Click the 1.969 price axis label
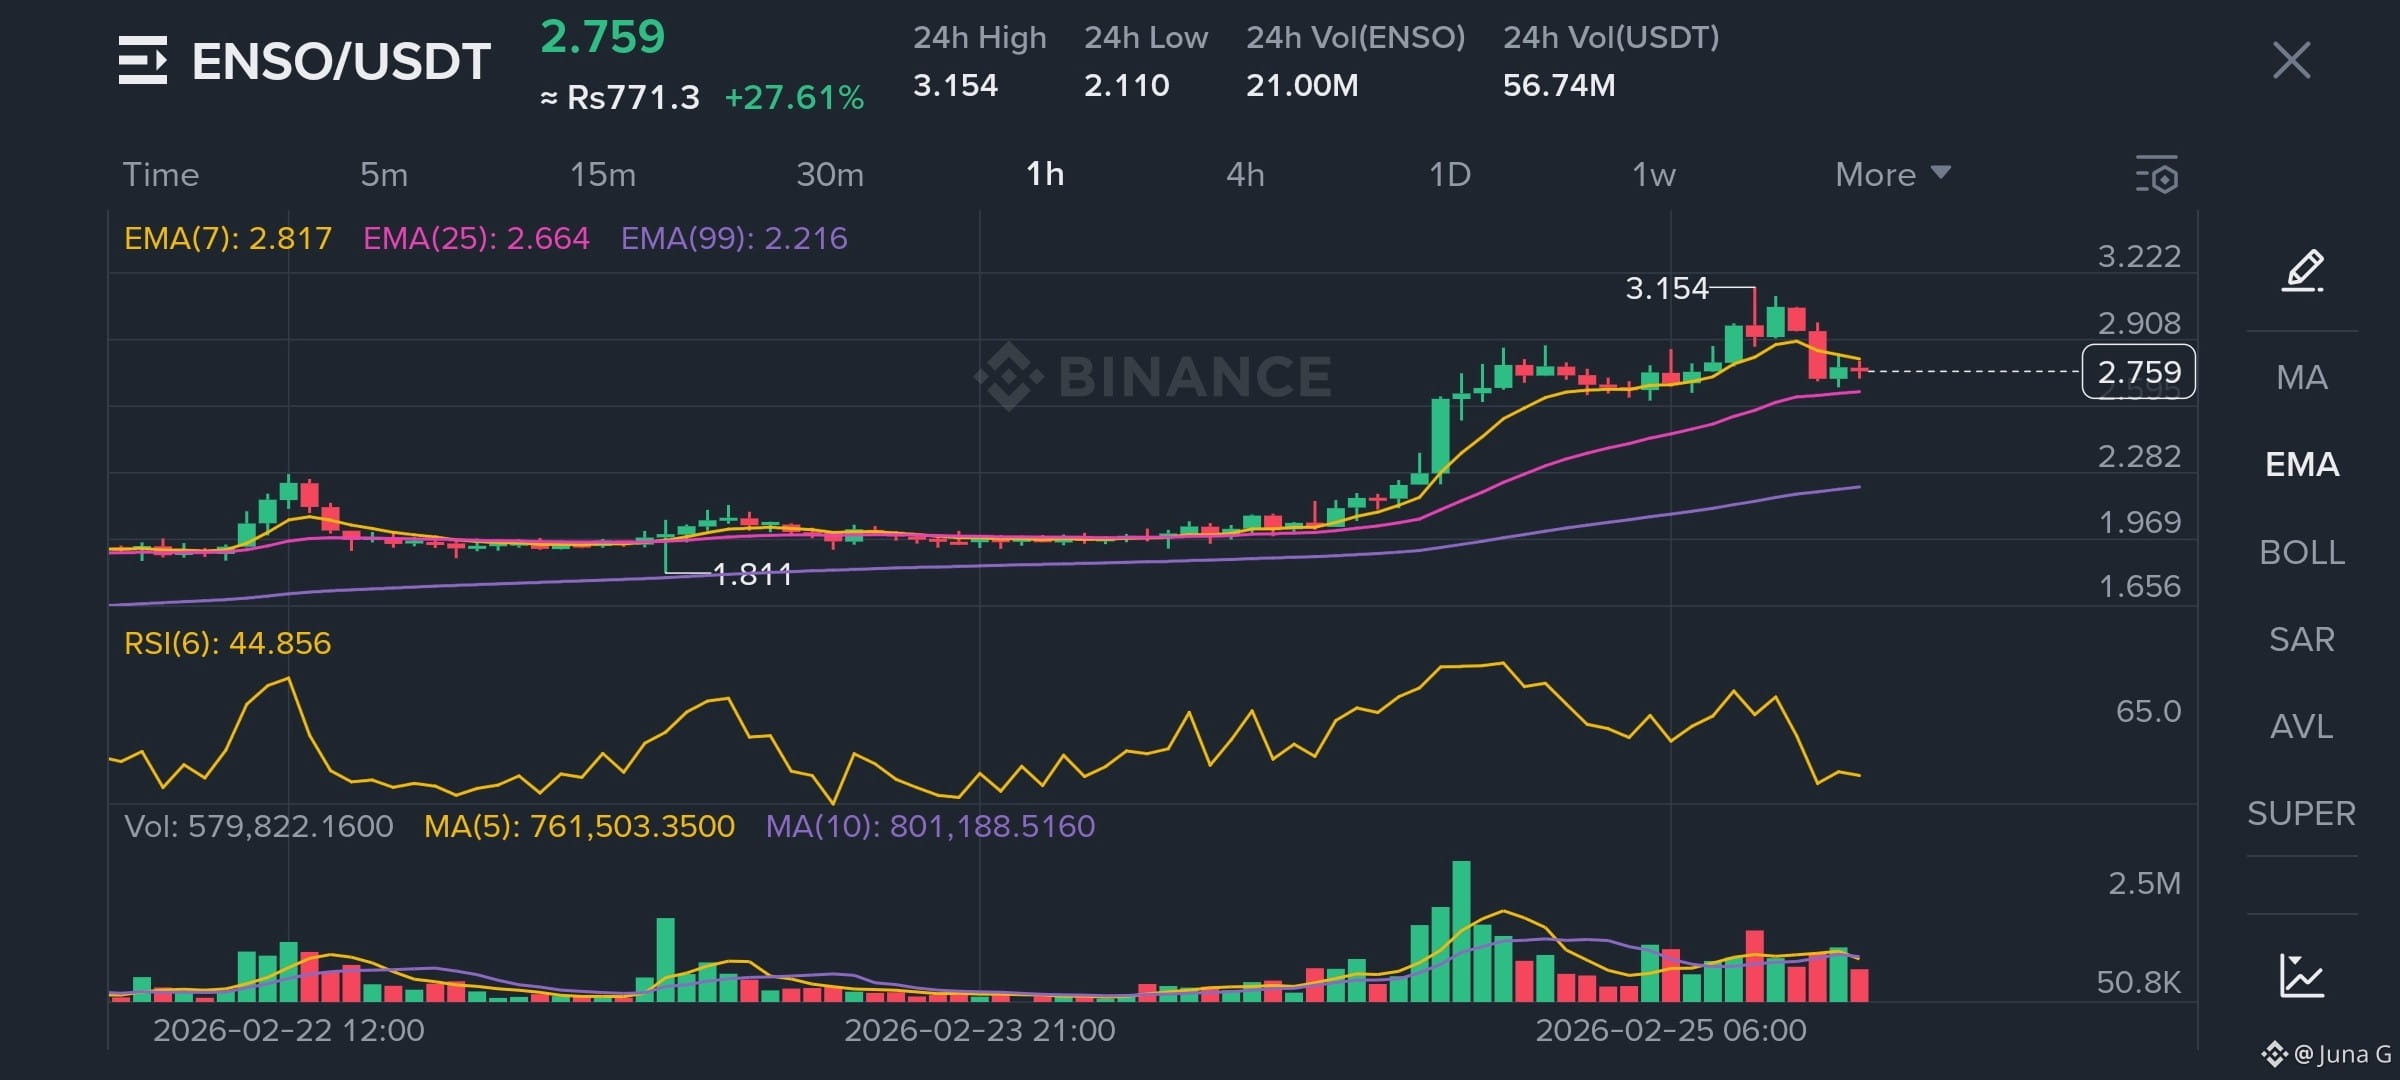The image size is (2400, 1080). pyautogui.click(x=2139, y=522)
